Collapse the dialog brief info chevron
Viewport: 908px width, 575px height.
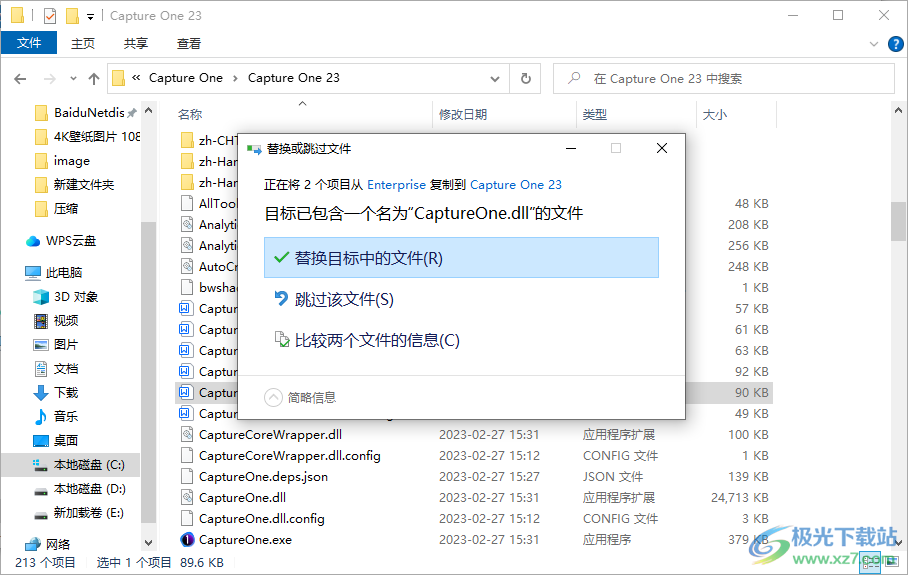pyautogui.click(x=273, y=397)
